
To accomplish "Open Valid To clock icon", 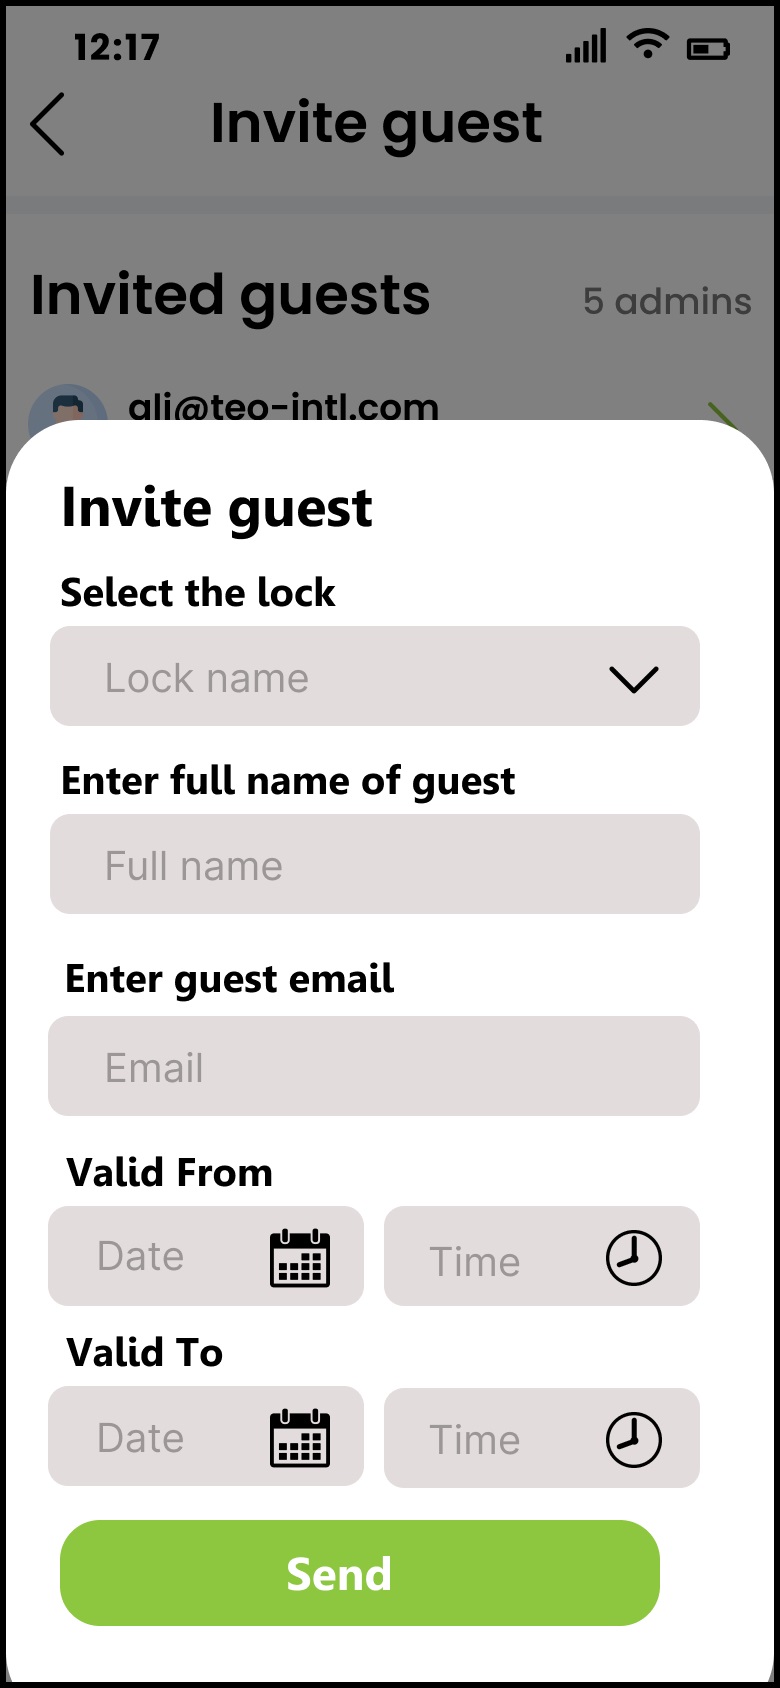I will [634, 1439].
